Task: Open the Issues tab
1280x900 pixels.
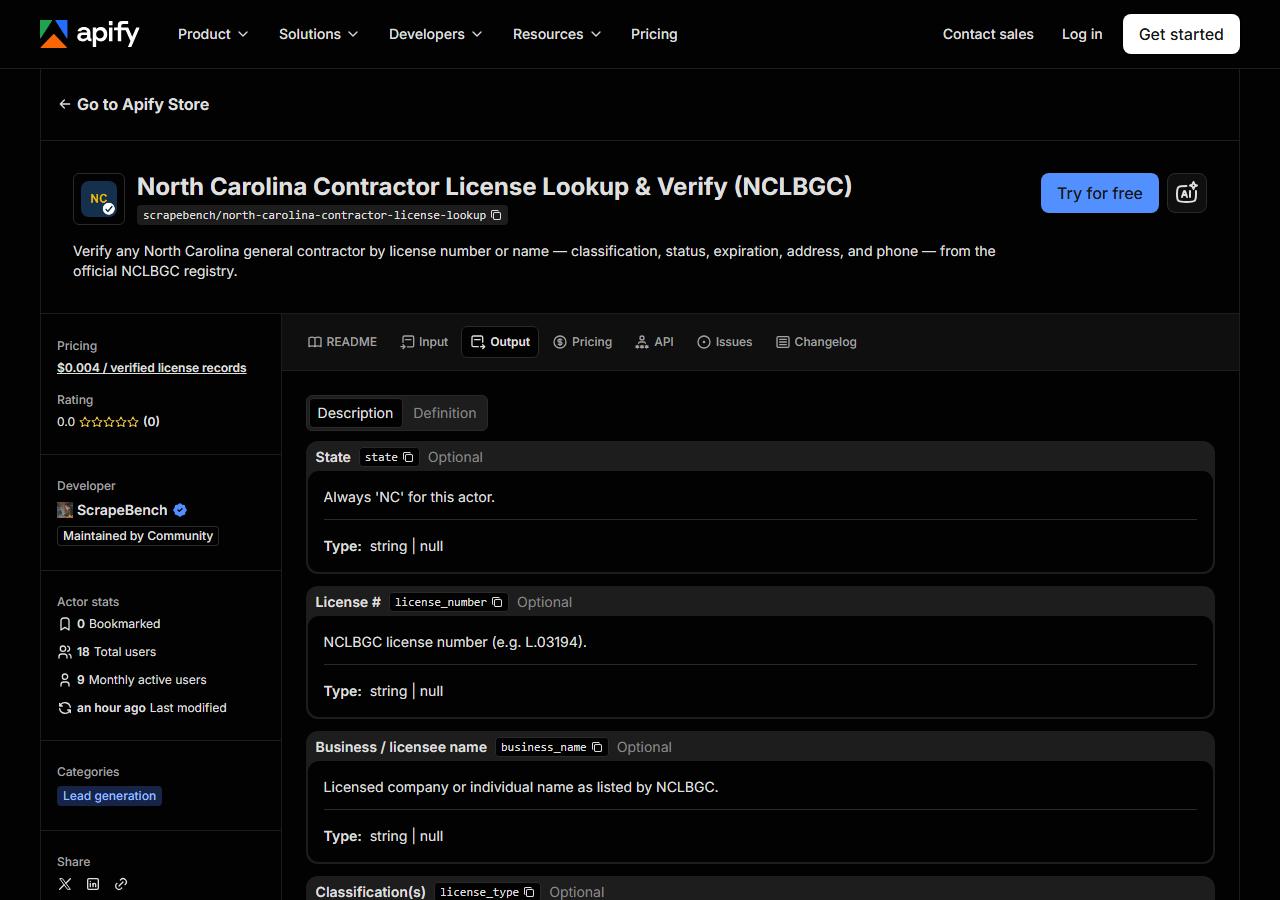Action: (725, 342)
